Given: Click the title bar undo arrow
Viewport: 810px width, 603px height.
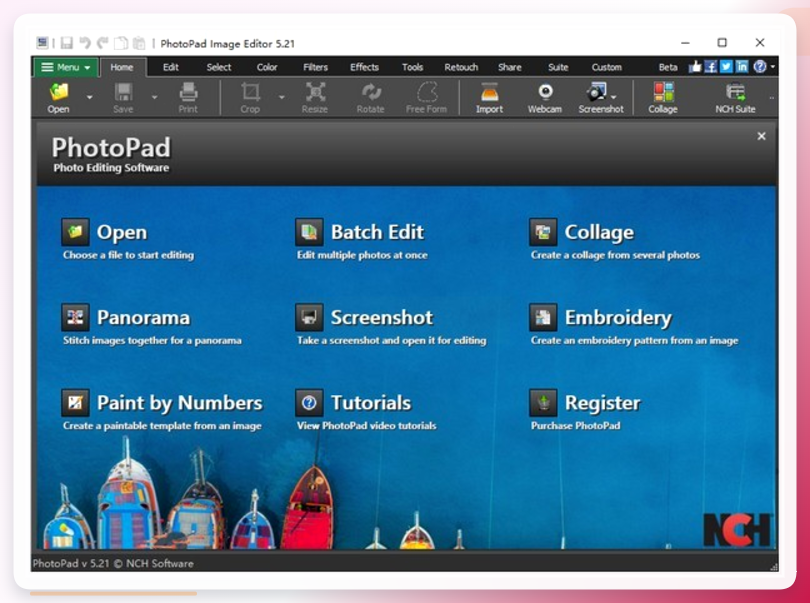Looking at the screenshot, I should tap(85, 43).
